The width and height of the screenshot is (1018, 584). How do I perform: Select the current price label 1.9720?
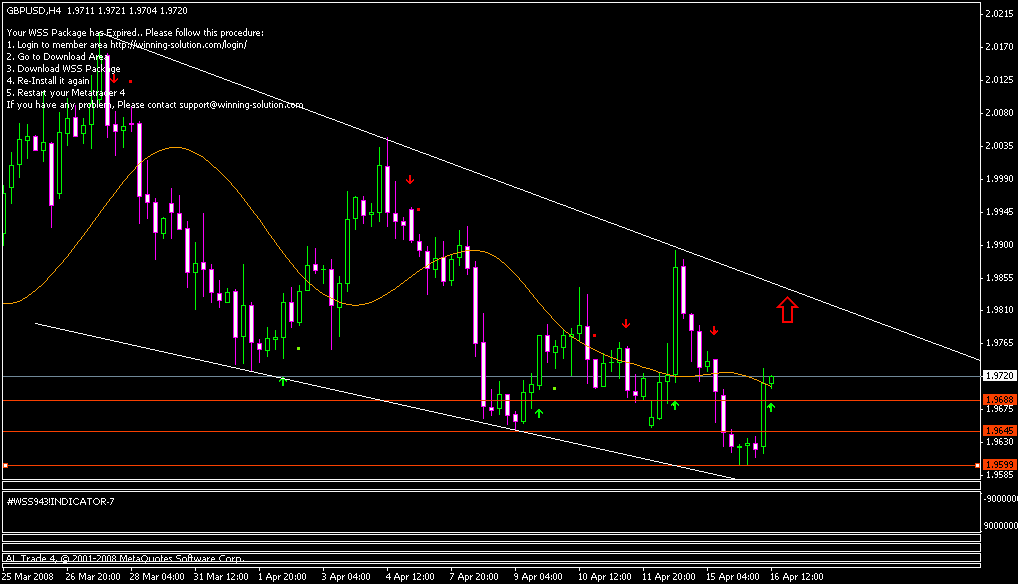click(x=997, y=376)
